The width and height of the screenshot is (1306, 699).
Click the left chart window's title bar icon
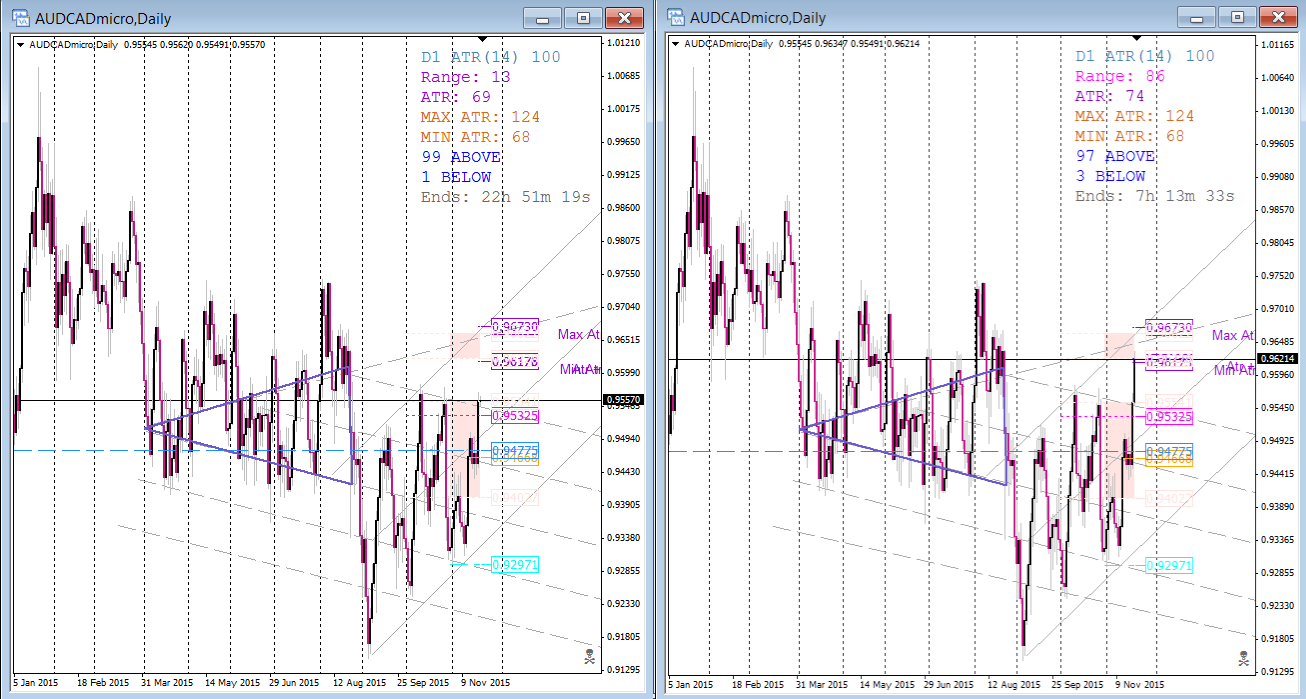(19, 18)
